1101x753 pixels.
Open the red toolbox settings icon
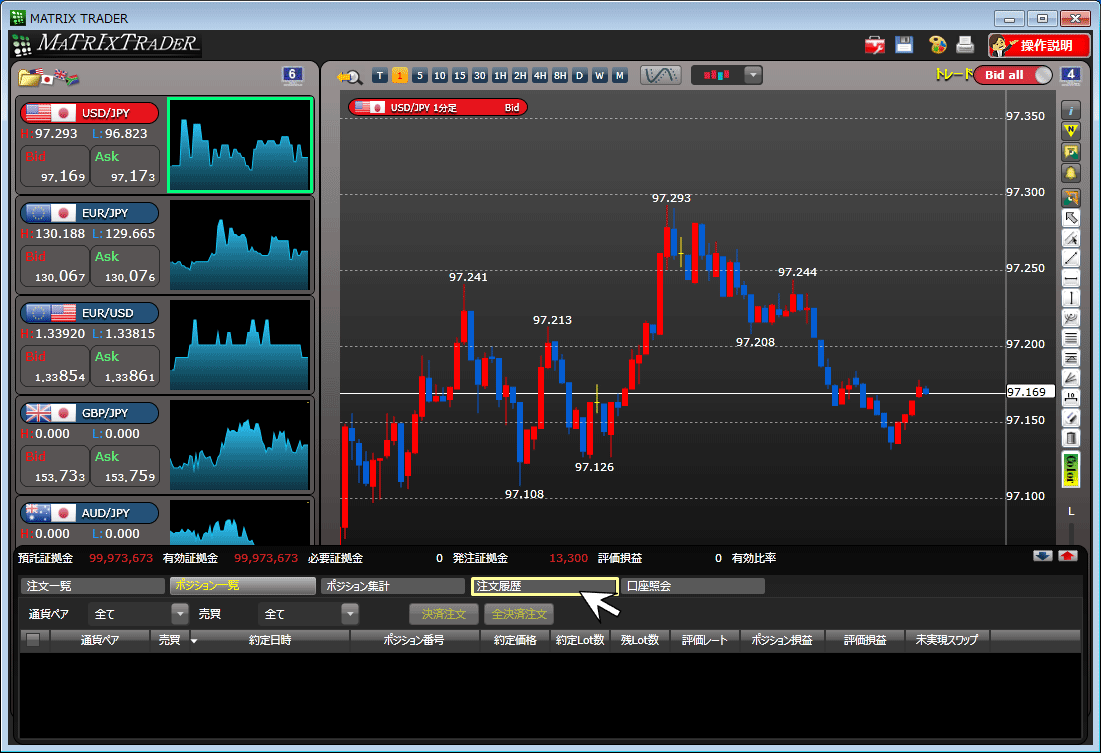coord(875,45)
